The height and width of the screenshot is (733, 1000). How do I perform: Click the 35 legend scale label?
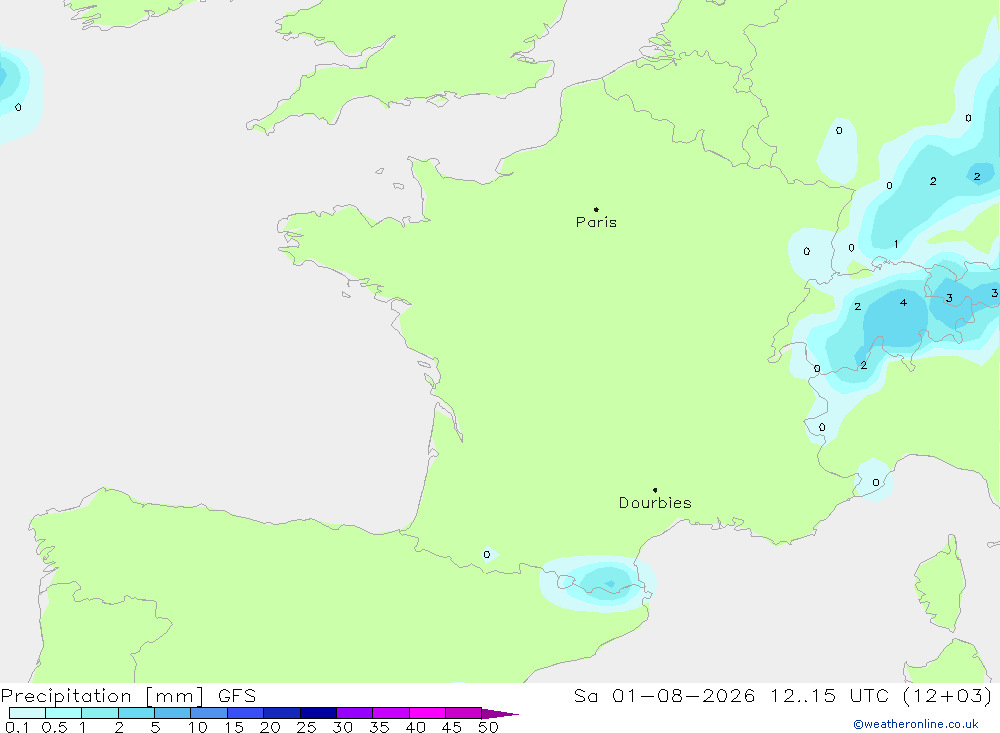click(x=379, y=727)
